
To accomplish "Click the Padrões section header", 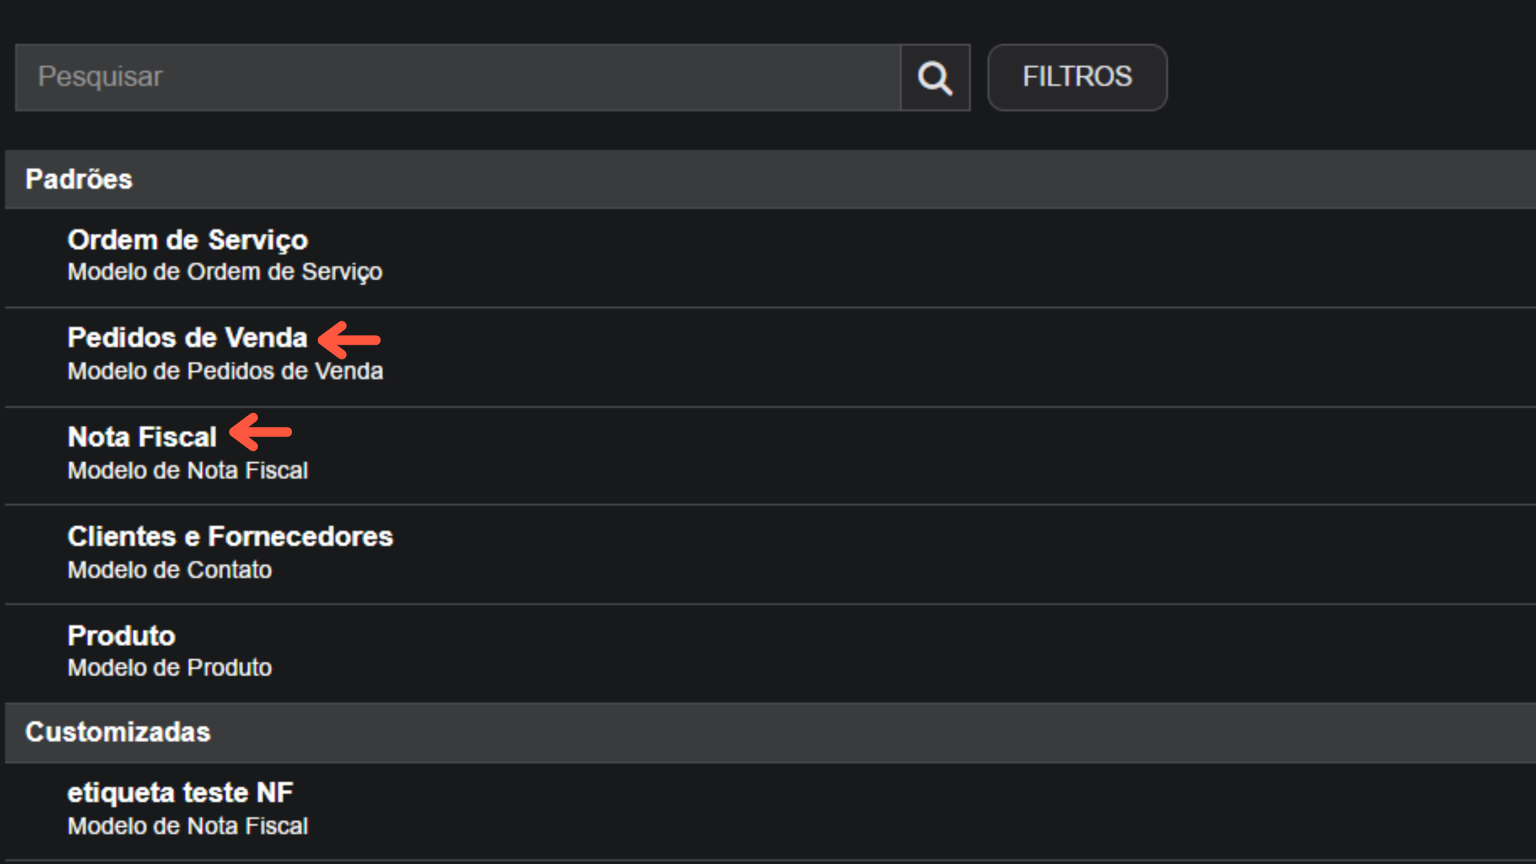I will (x=80, y=179).
